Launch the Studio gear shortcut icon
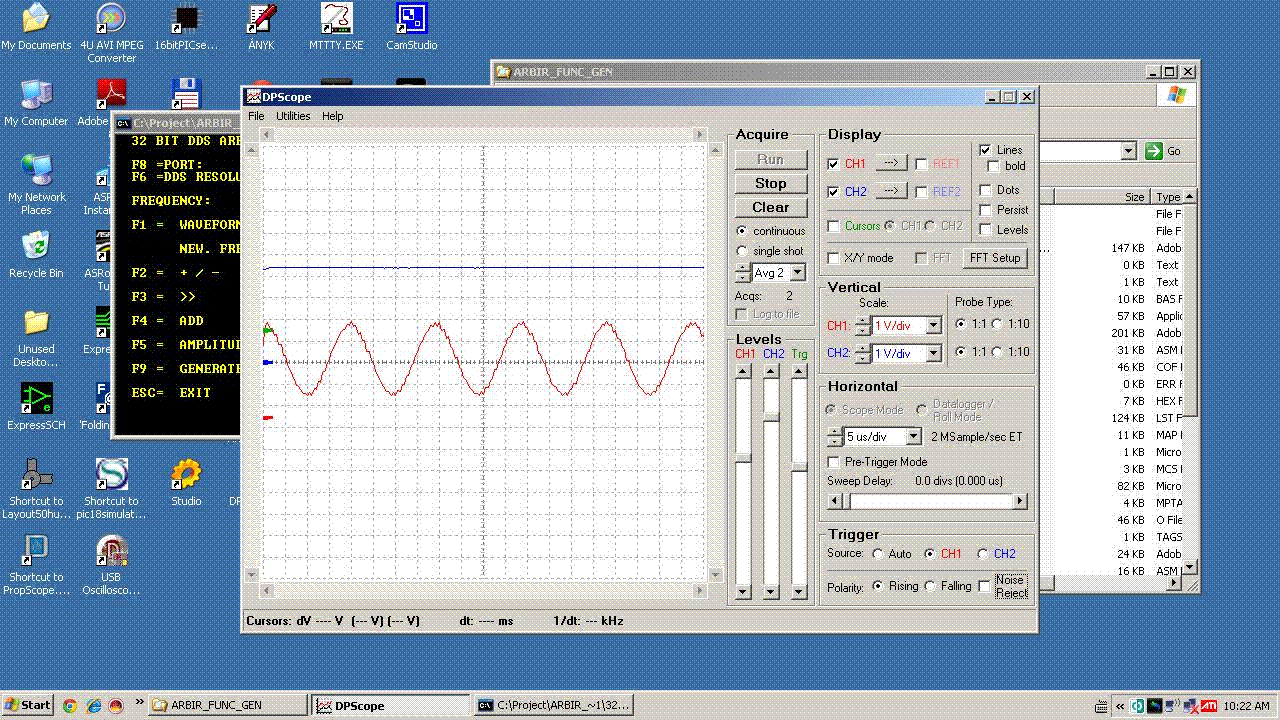The height and width of the screenshot is (720, 1280). click(x=186, y=484)
